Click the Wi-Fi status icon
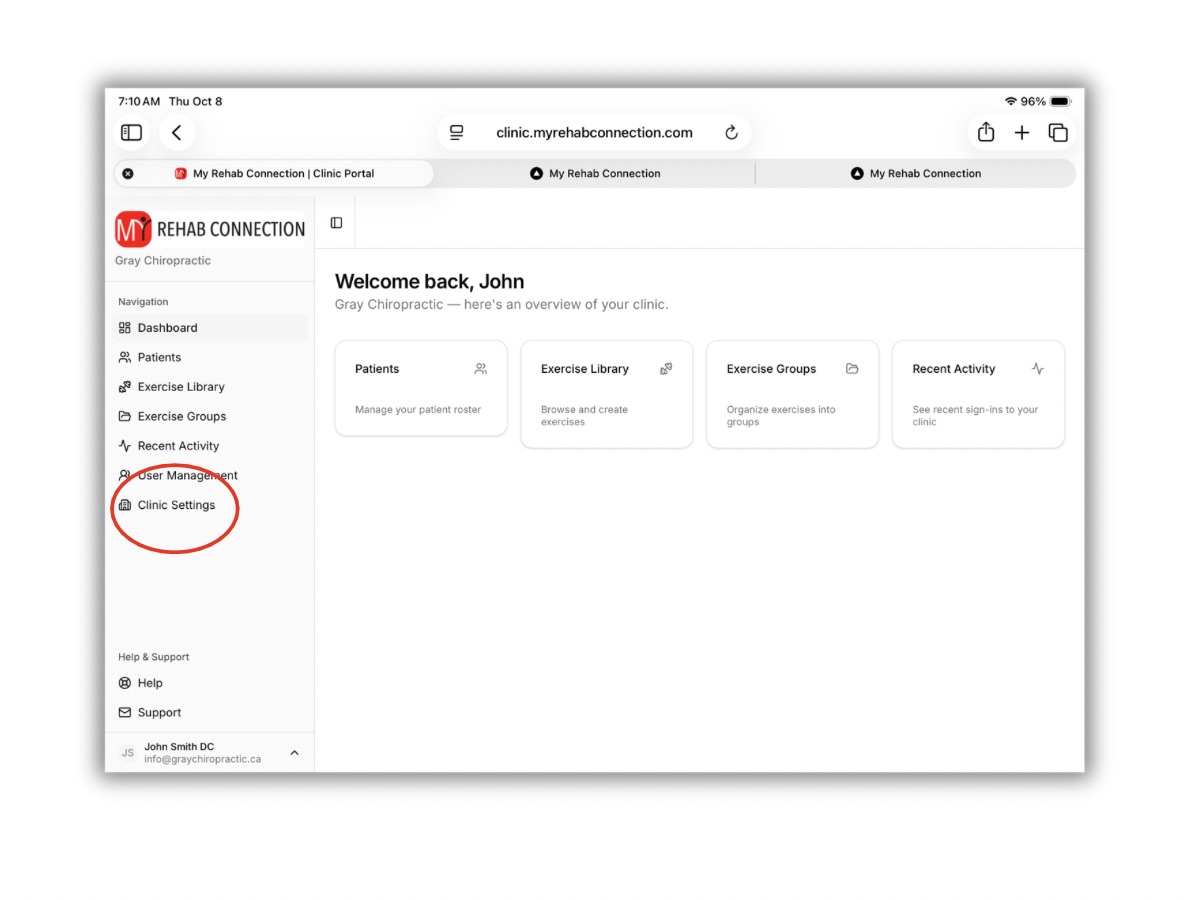This screenshot has width=1200, height=900. [x=1011, y=101]
